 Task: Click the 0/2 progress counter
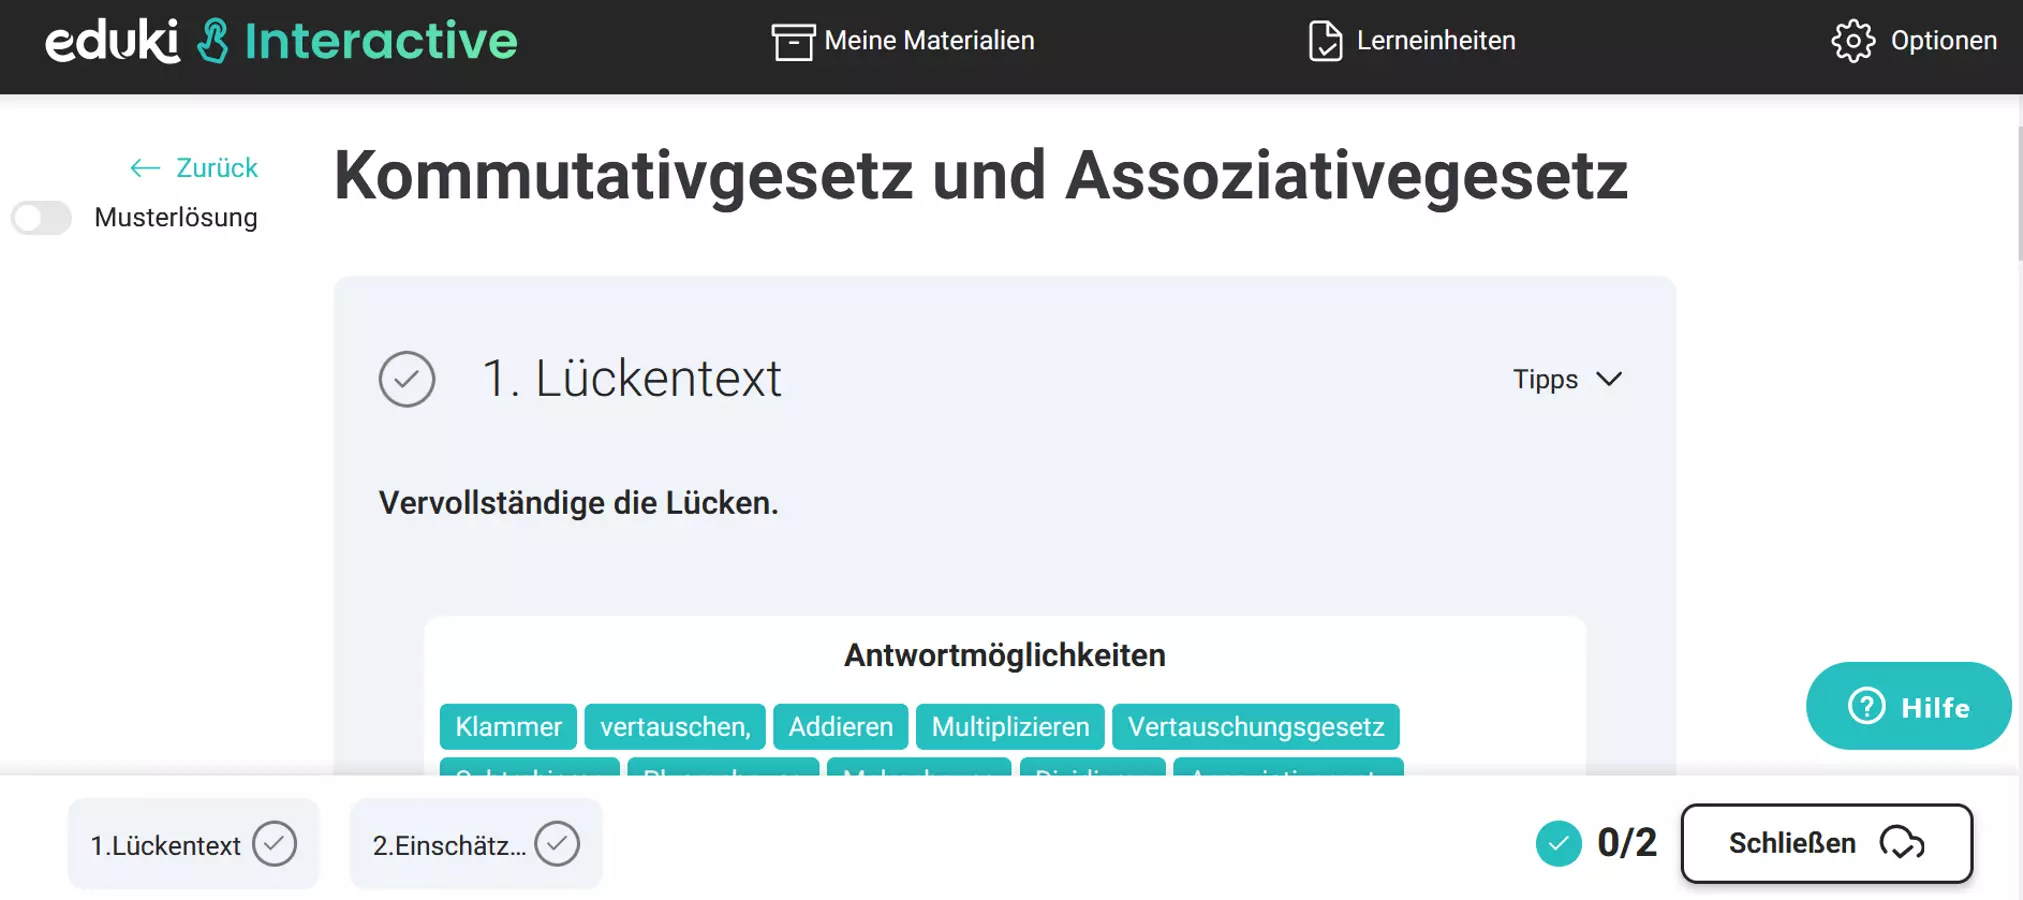click(x=1627, y=843)
